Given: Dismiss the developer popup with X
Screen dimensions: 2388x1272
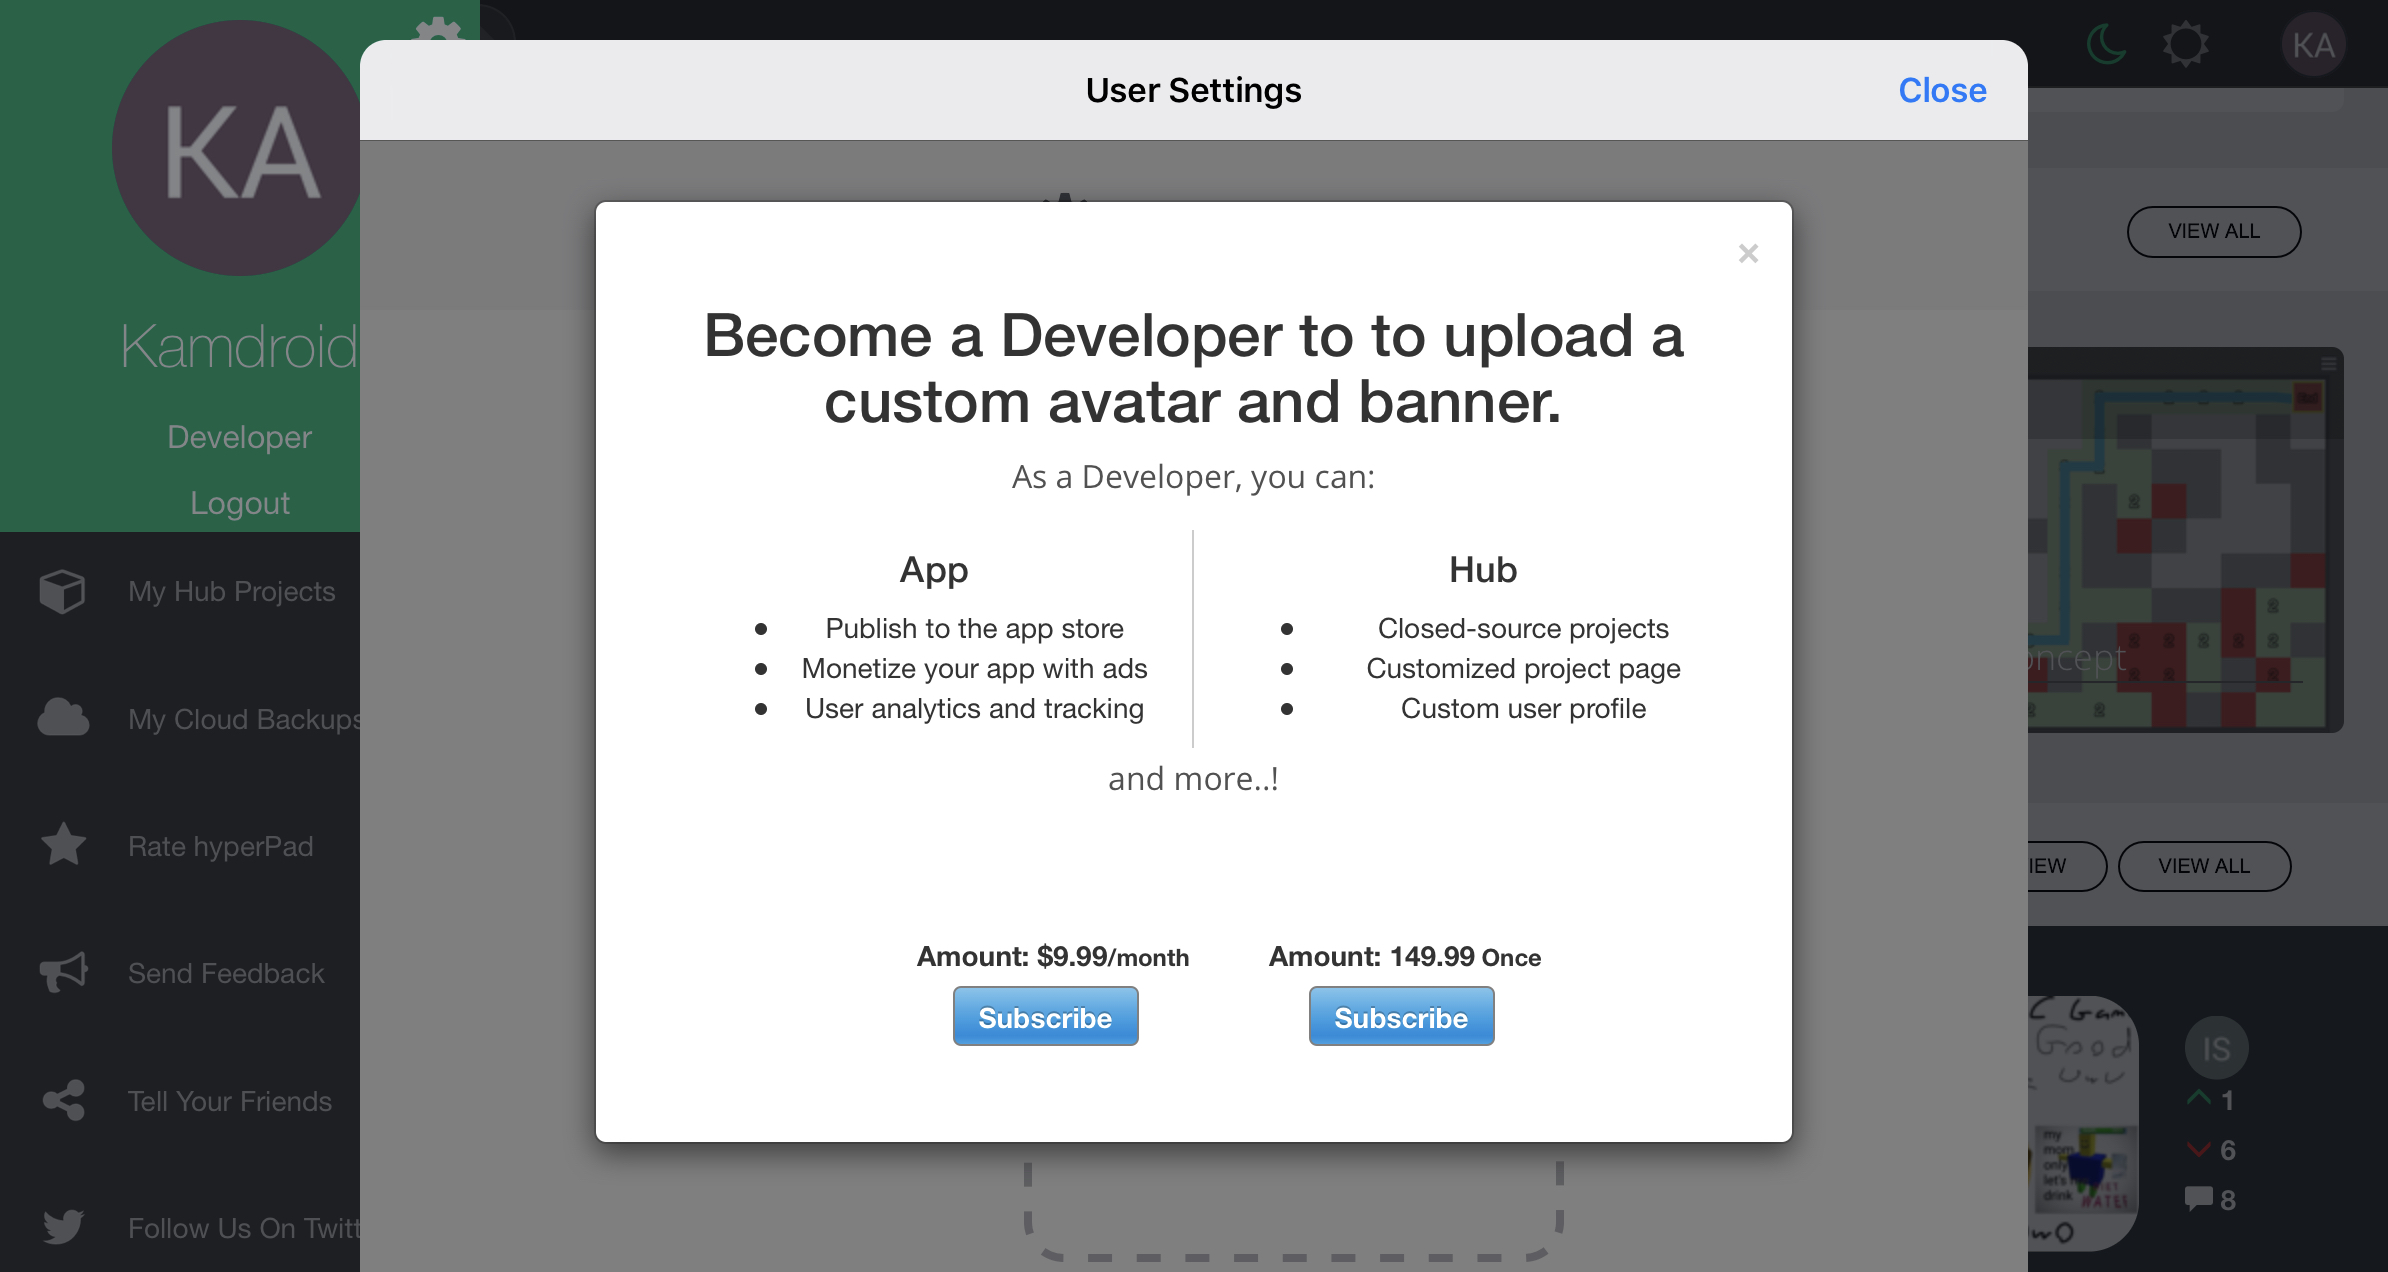Looking at the screenshot, I should (x=1748, y=254).
